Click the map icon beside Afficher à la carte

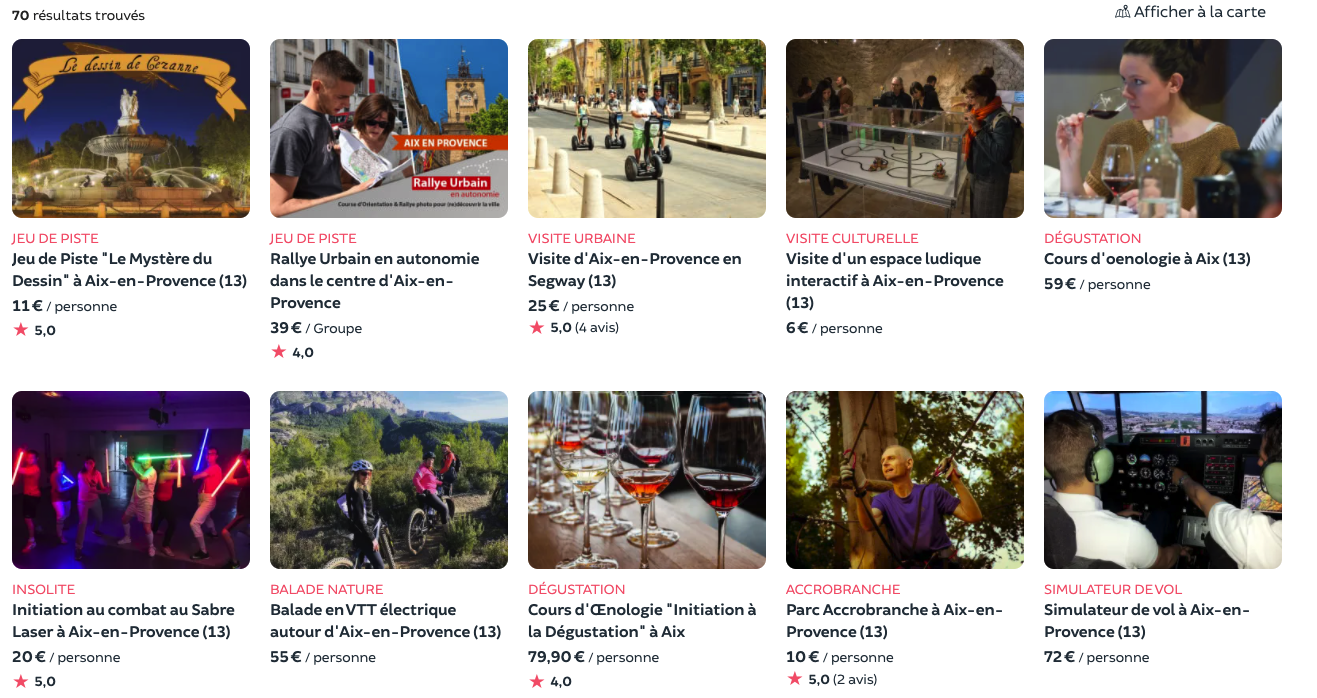point(1122,12)
